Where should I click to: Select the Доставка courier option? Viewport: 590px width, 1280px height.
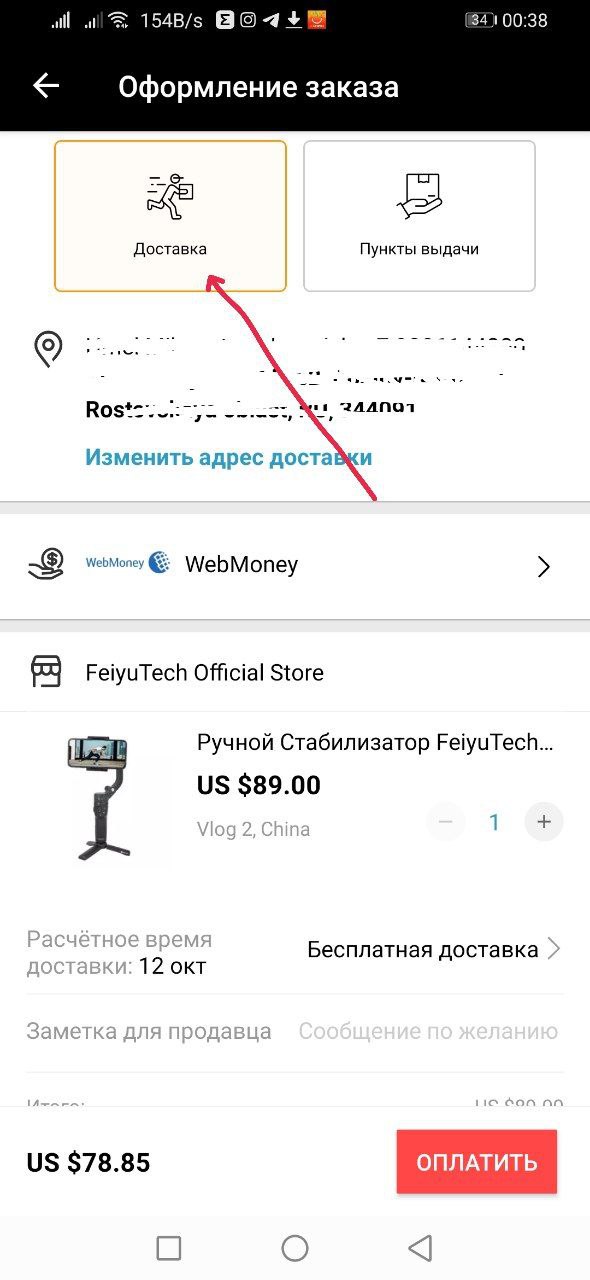coord(170,216)
